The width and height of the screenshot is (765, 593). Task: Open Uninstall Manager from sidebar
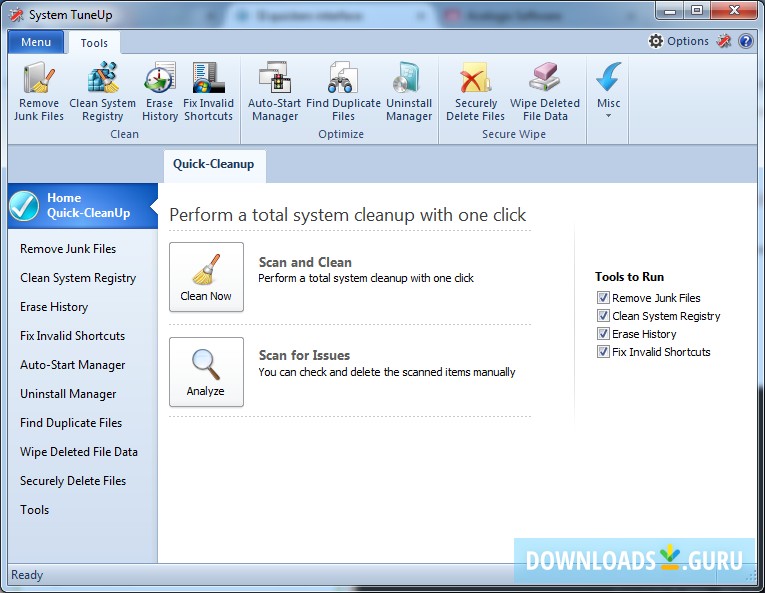click(x=68, y=394)
